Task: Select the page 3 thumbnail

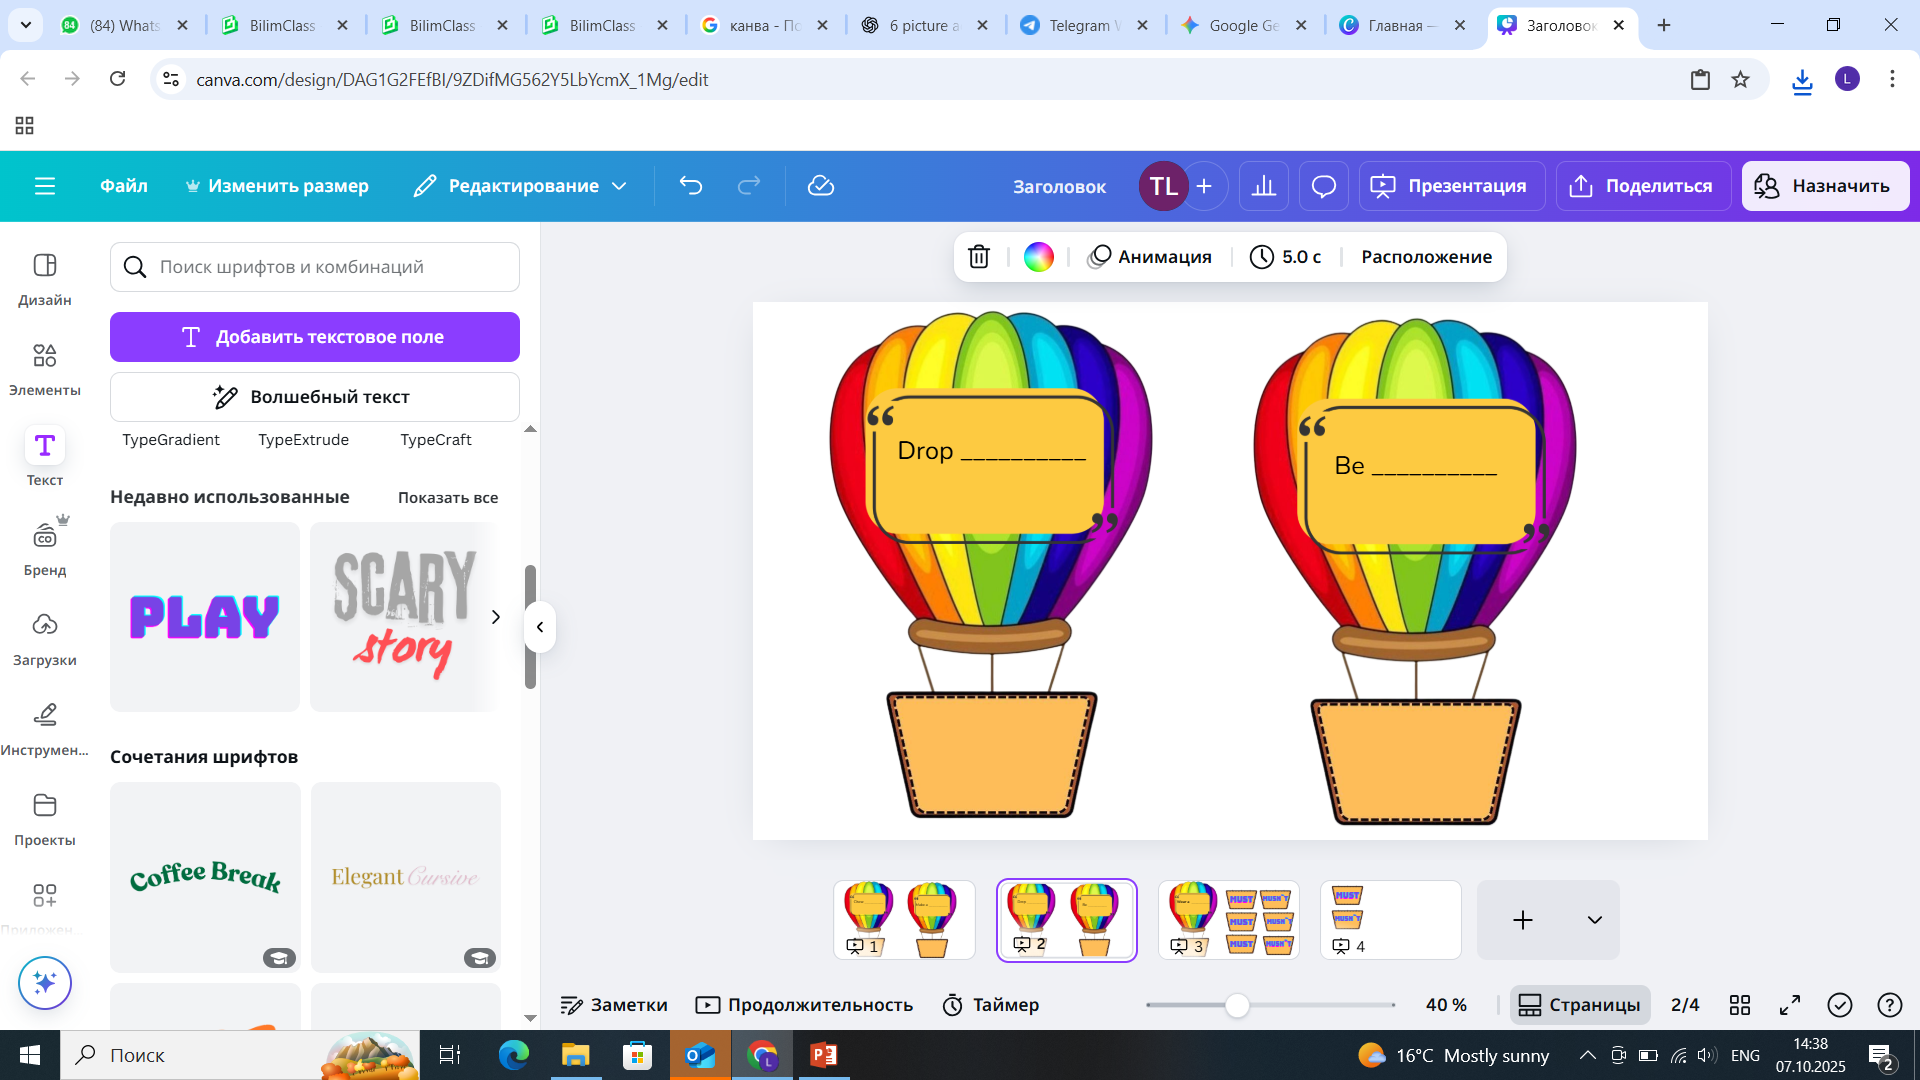Action: (x=1229, y=920)
